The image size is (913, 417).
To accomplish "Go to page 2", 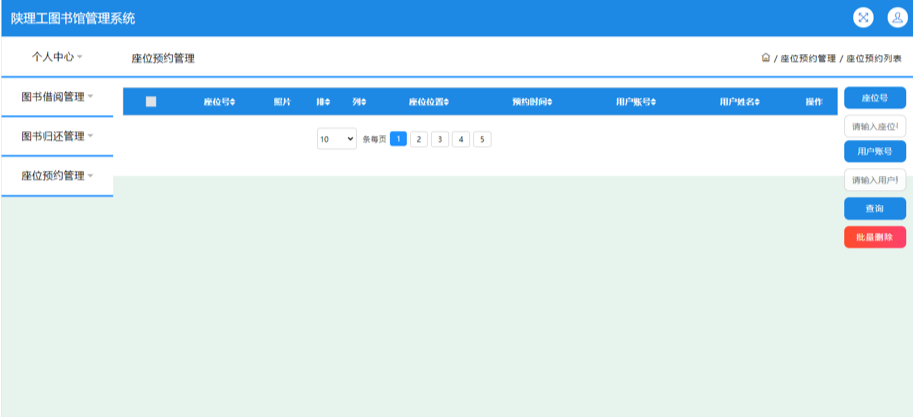I will 419,139.
